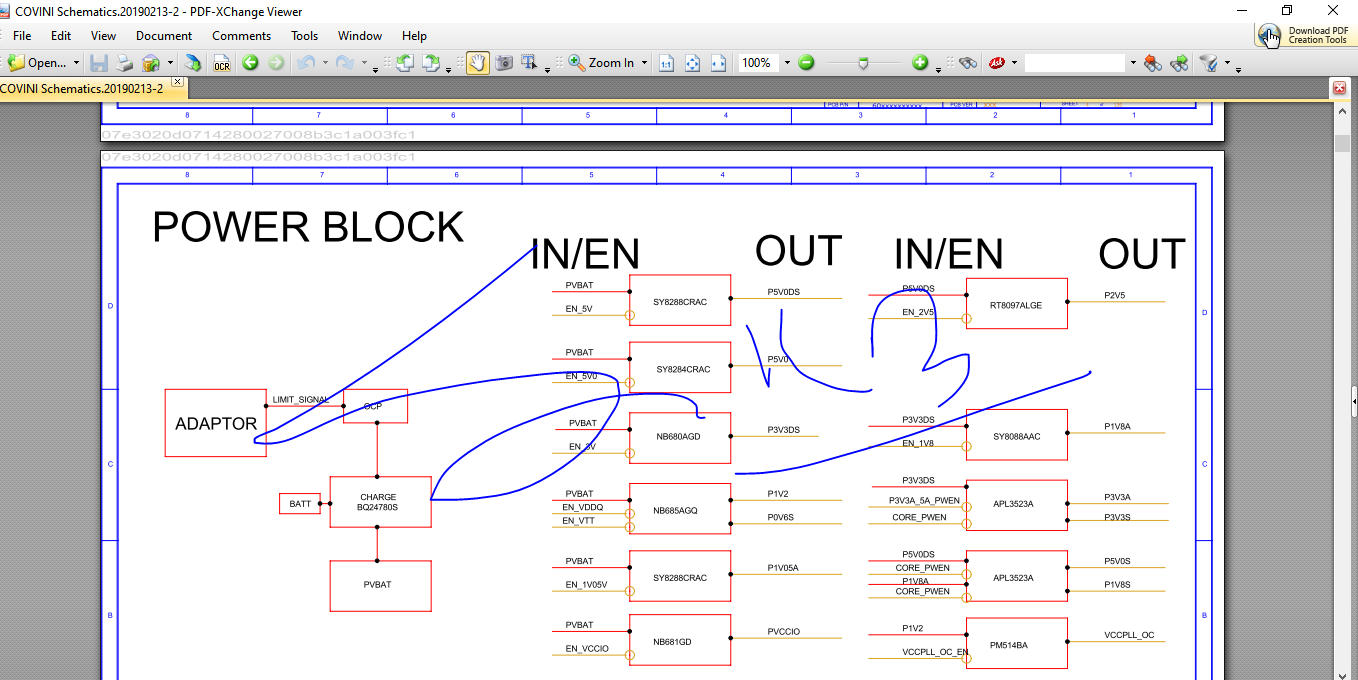
Task: Click vertical scrollbar up arrow
Action: click(x=1342, y=110)
